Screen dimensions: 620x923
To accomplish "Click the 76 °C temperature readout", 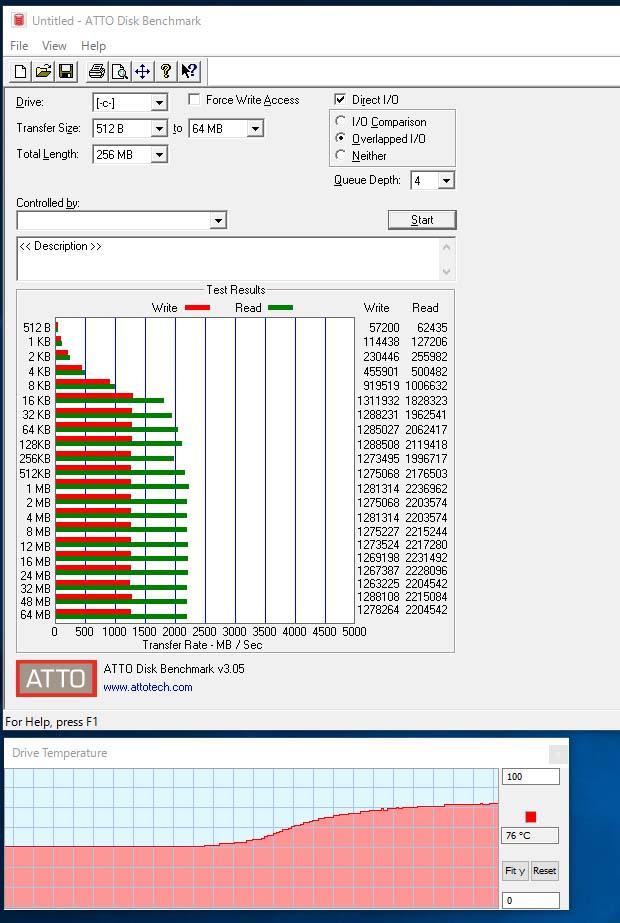I will click(x=531, y=835).
